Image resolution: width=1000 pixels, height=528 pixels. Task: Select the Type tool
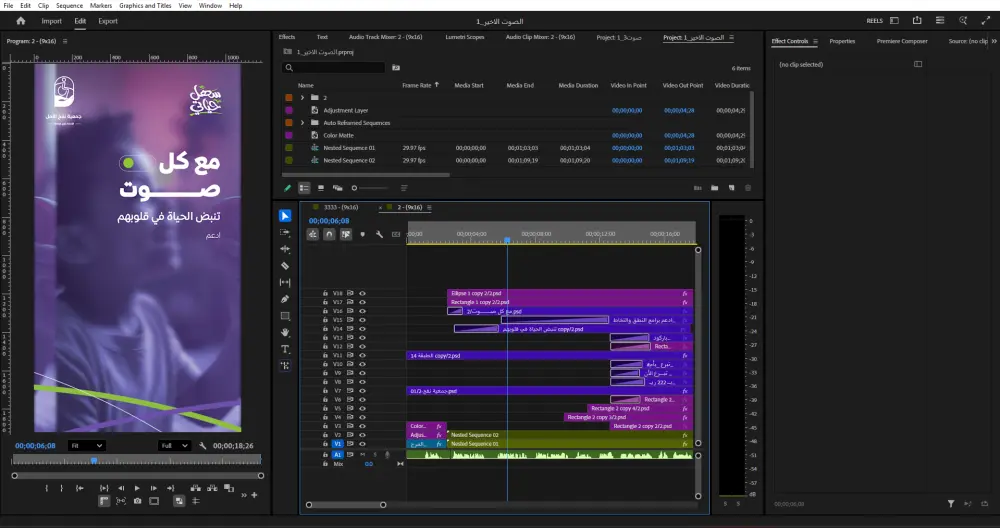pyautogui.click(x=285, y=349)
